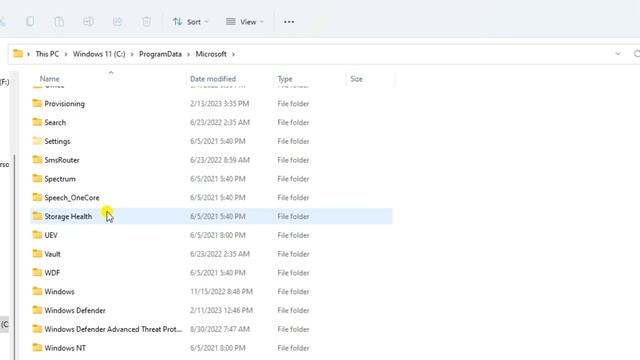Screen dimensions: 640x360
Task: Click the Paste icon in toolbar
Action: coord(59,22)
